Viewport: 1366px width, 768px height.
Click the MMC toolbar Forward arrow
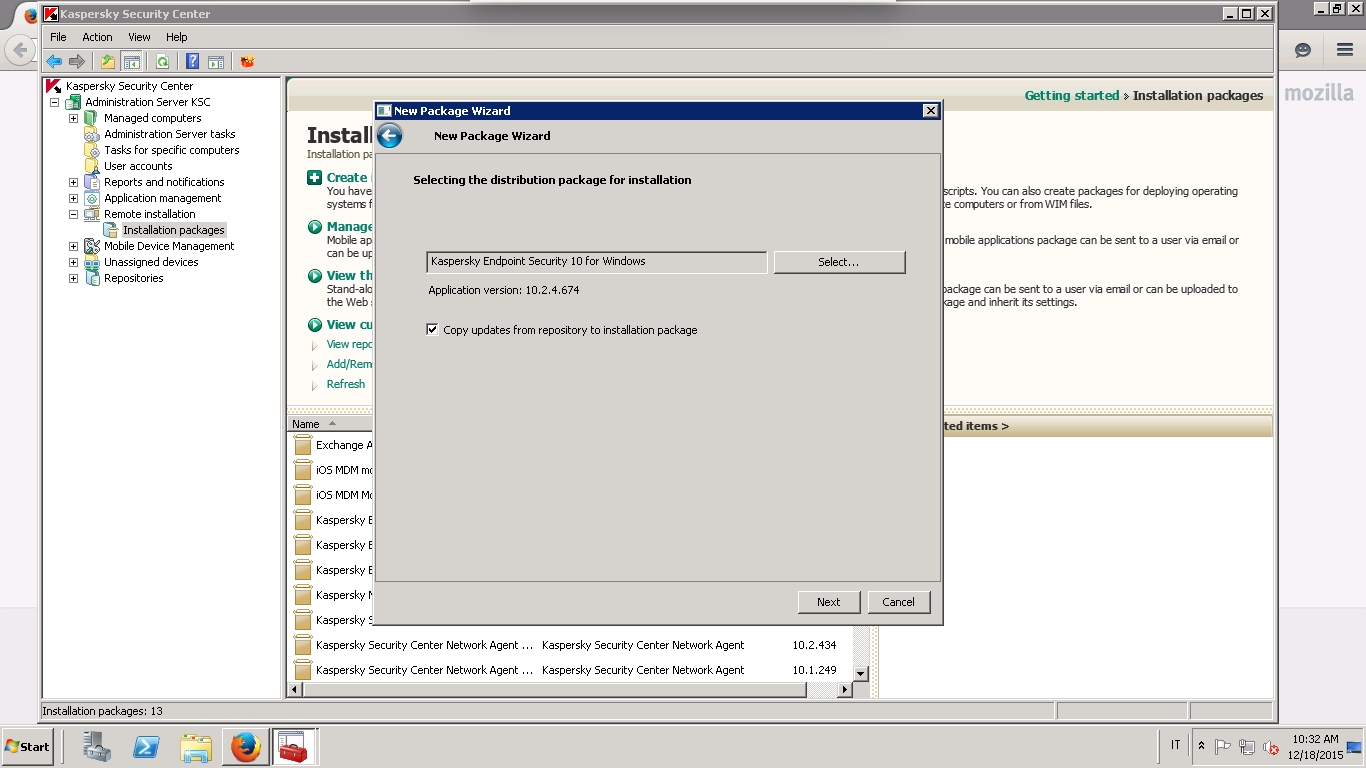(x=77, y=61)
